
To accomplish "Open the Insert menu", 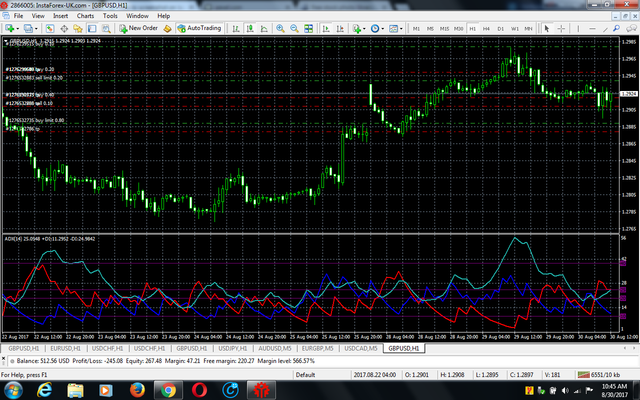I will coord(60,16).
